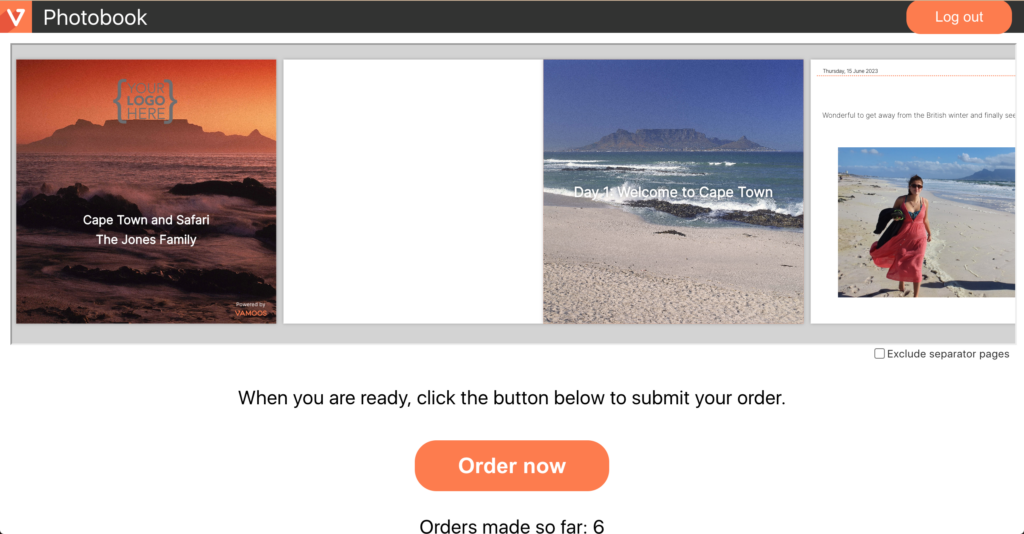Click the Thursday, 15 June 2023 date header
This screenshot has height=534, width=1024.
850,71
